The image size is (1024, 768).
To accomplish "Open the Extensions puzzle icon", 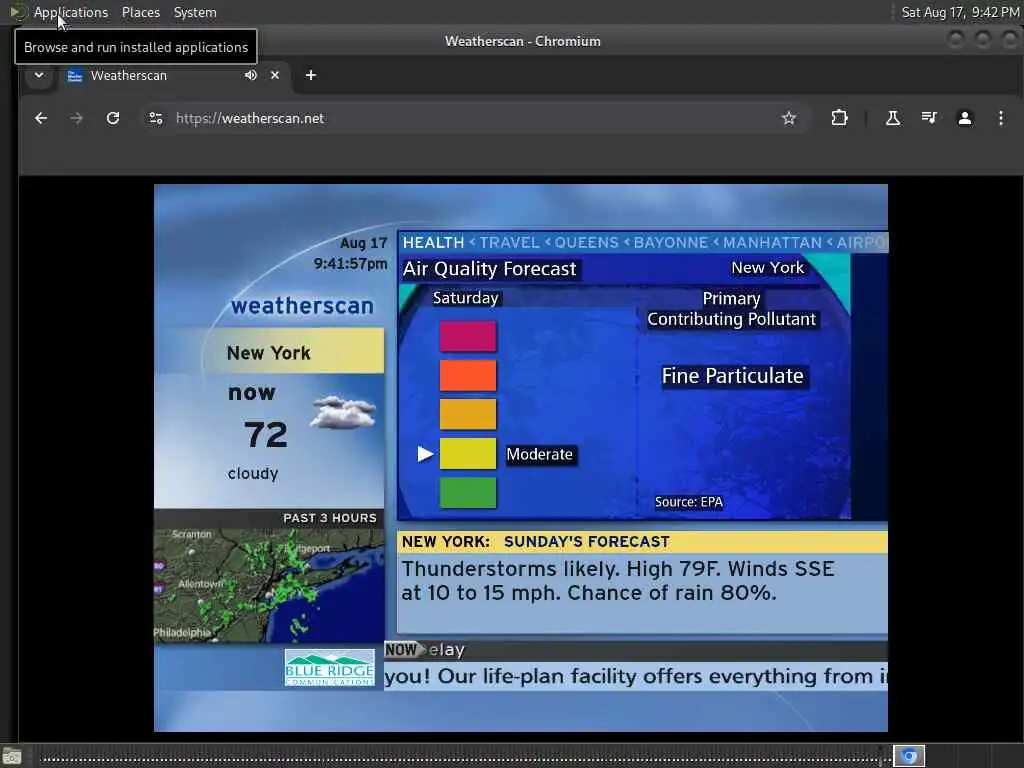I will 839,118.
